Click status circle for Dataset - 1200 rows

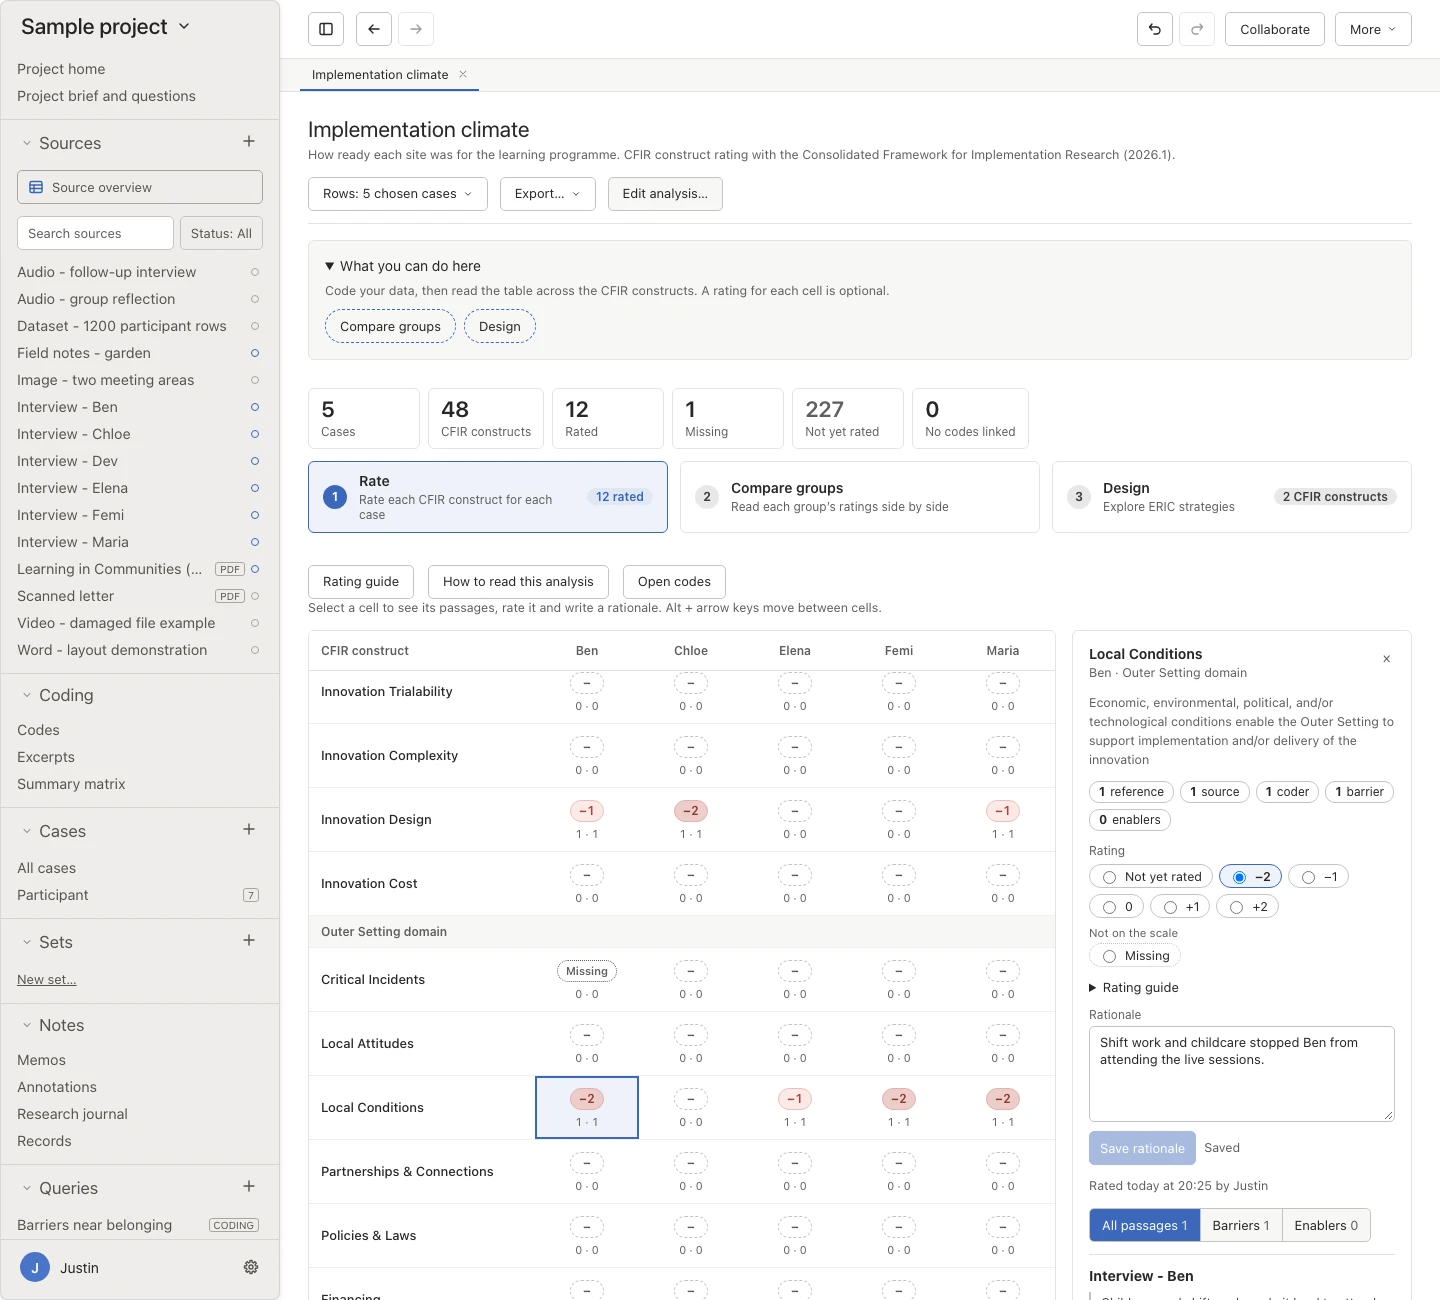click(255, 326)
